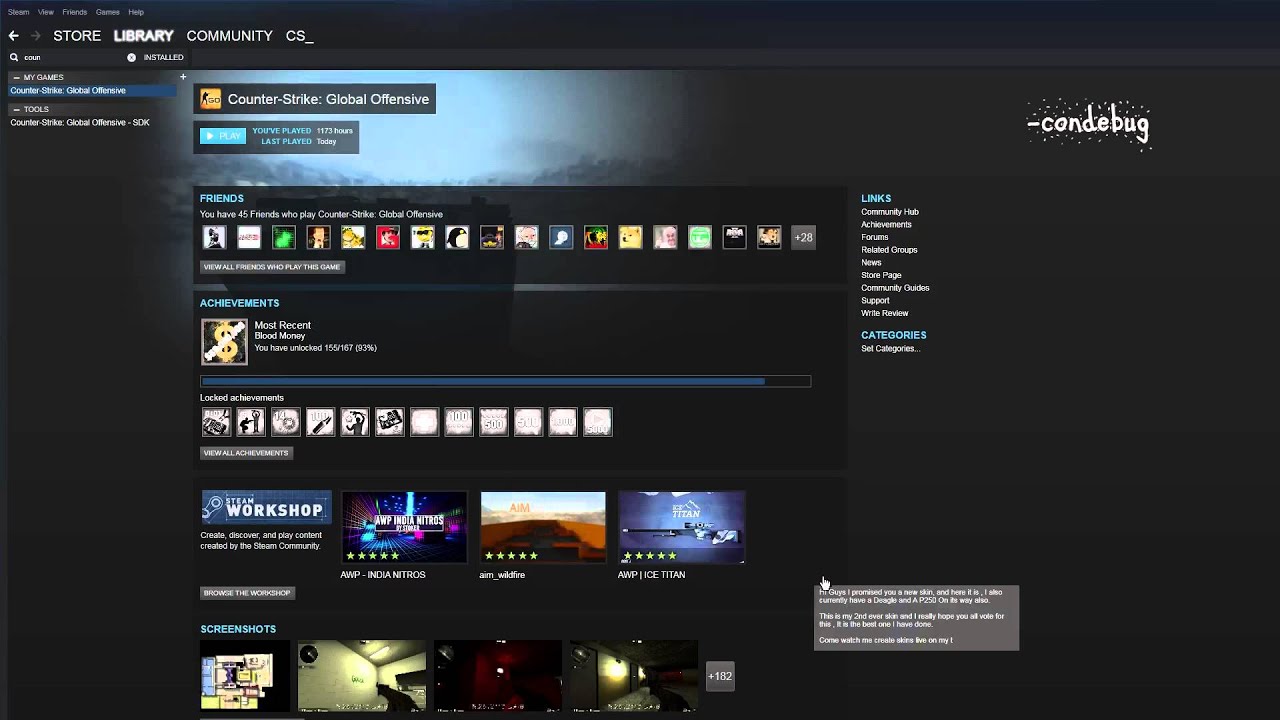1280x720 pixels.
Task: Open the rasta lion friend avatar
Action: point(596,237)
